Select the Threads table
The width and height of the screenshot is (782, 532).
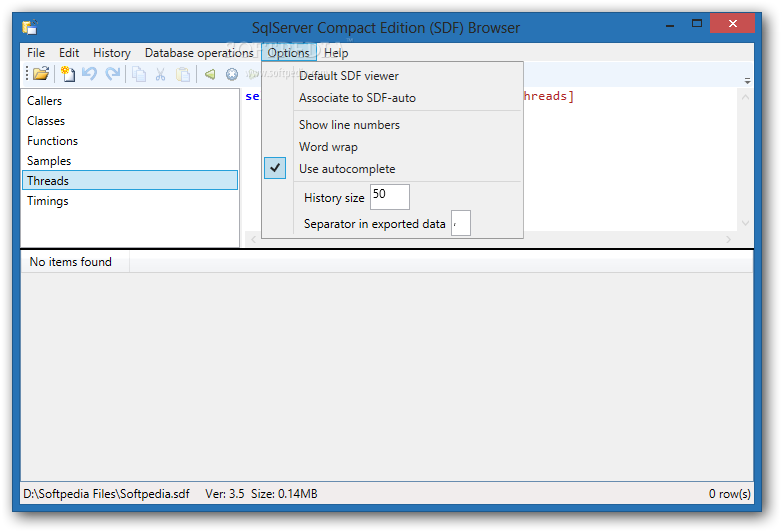tap(130, 180)
